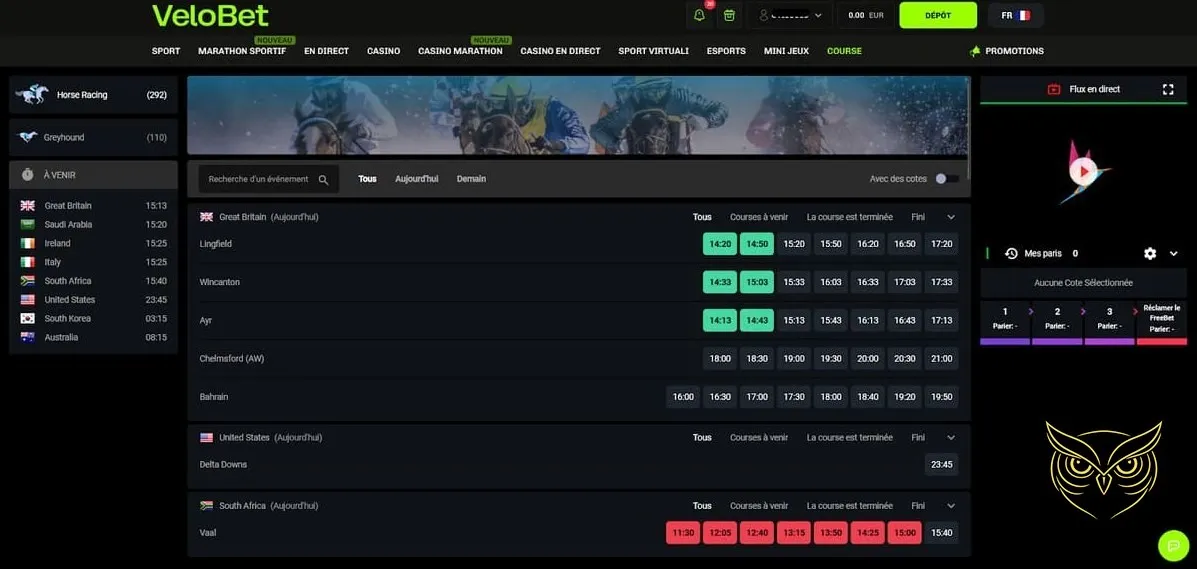Screen dimensions: 1197x569
Task: Select Greyhound racing category icon
Action: coord(28,137)
